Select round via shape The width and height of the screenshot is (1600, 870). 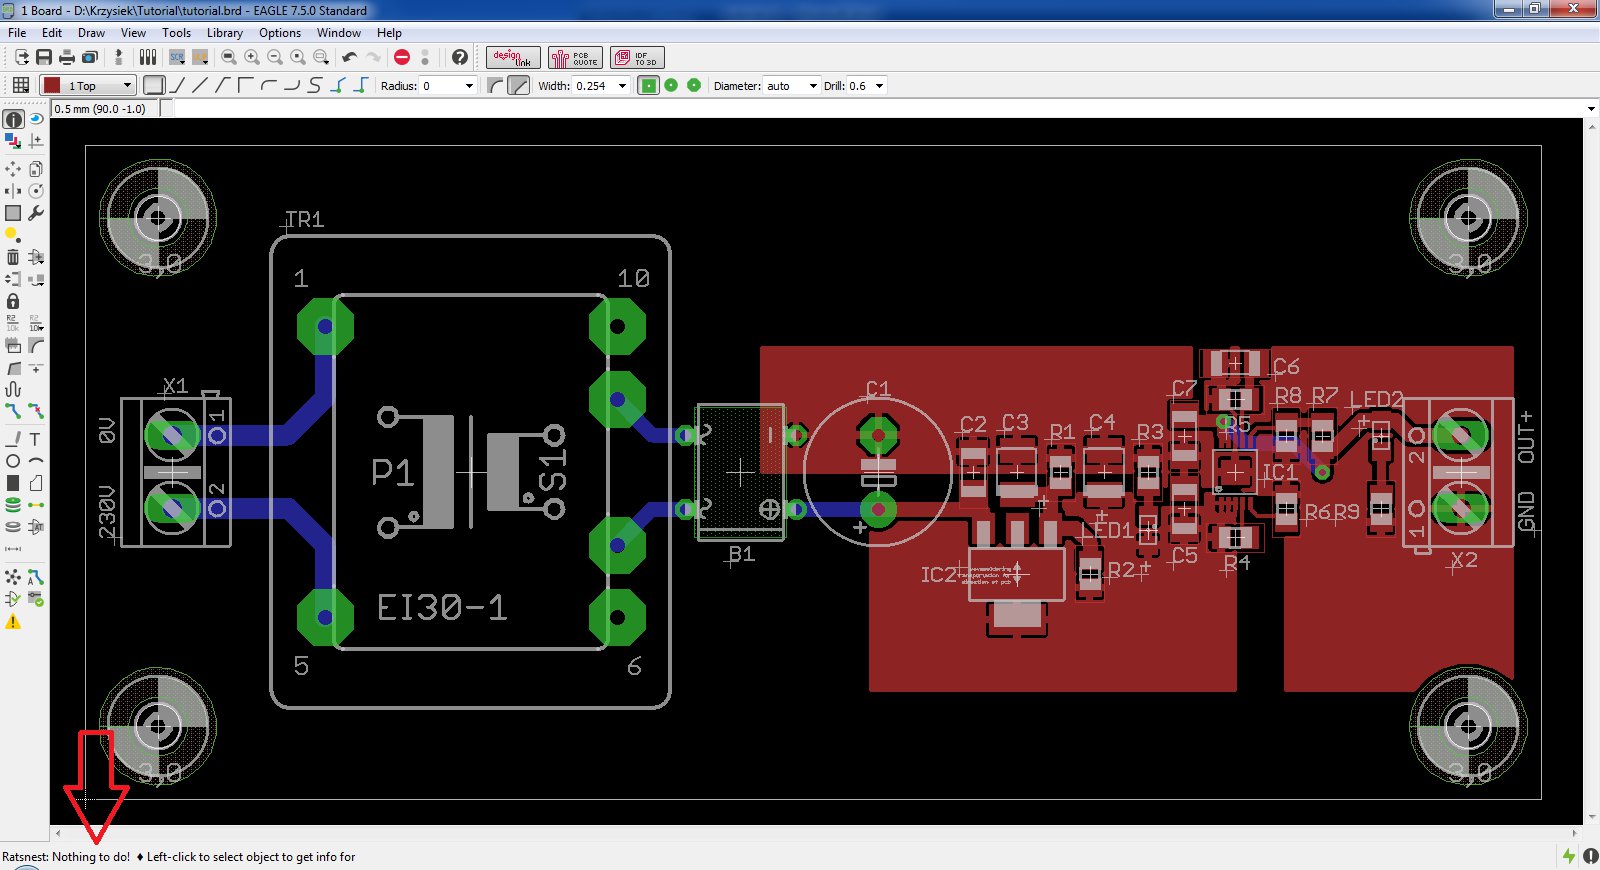coord(671,86)
